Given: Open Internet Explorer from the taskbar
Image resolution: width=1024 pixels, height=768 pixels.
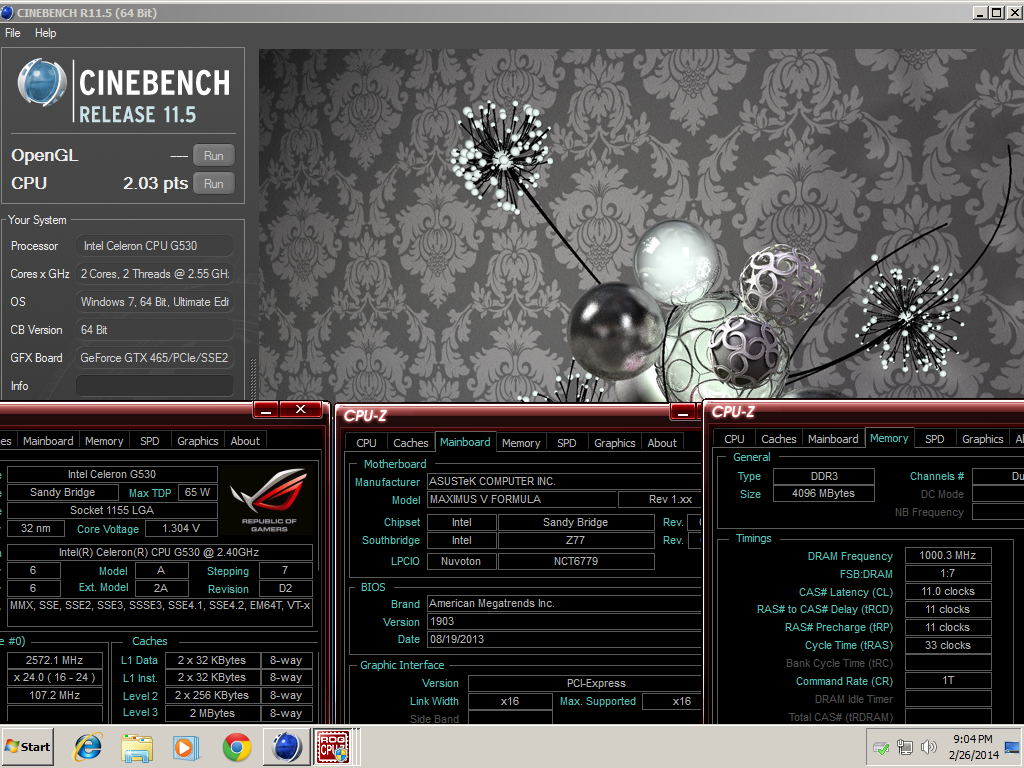Looking at the screenshot, I should coord(88,747).
